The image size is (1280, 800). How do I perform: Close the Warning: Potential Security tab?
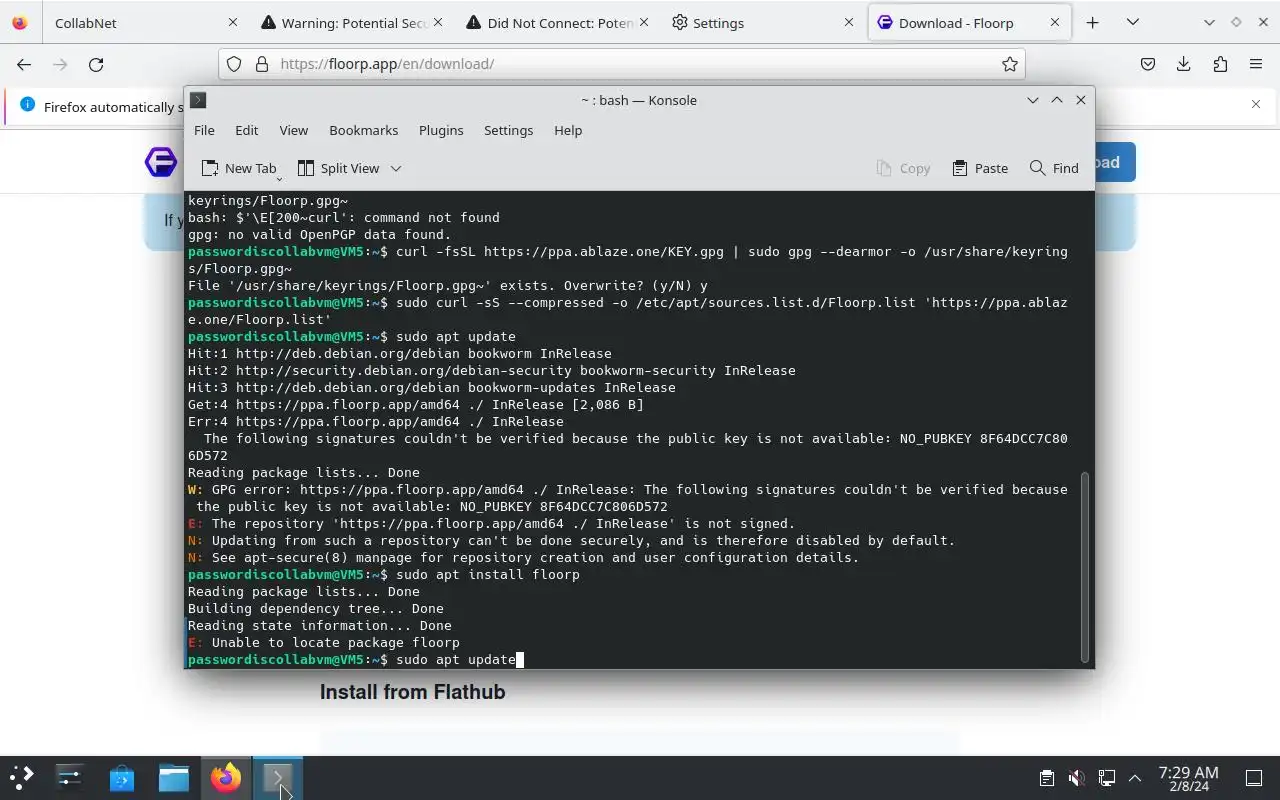pyautogui.click(x=437, y=22)
